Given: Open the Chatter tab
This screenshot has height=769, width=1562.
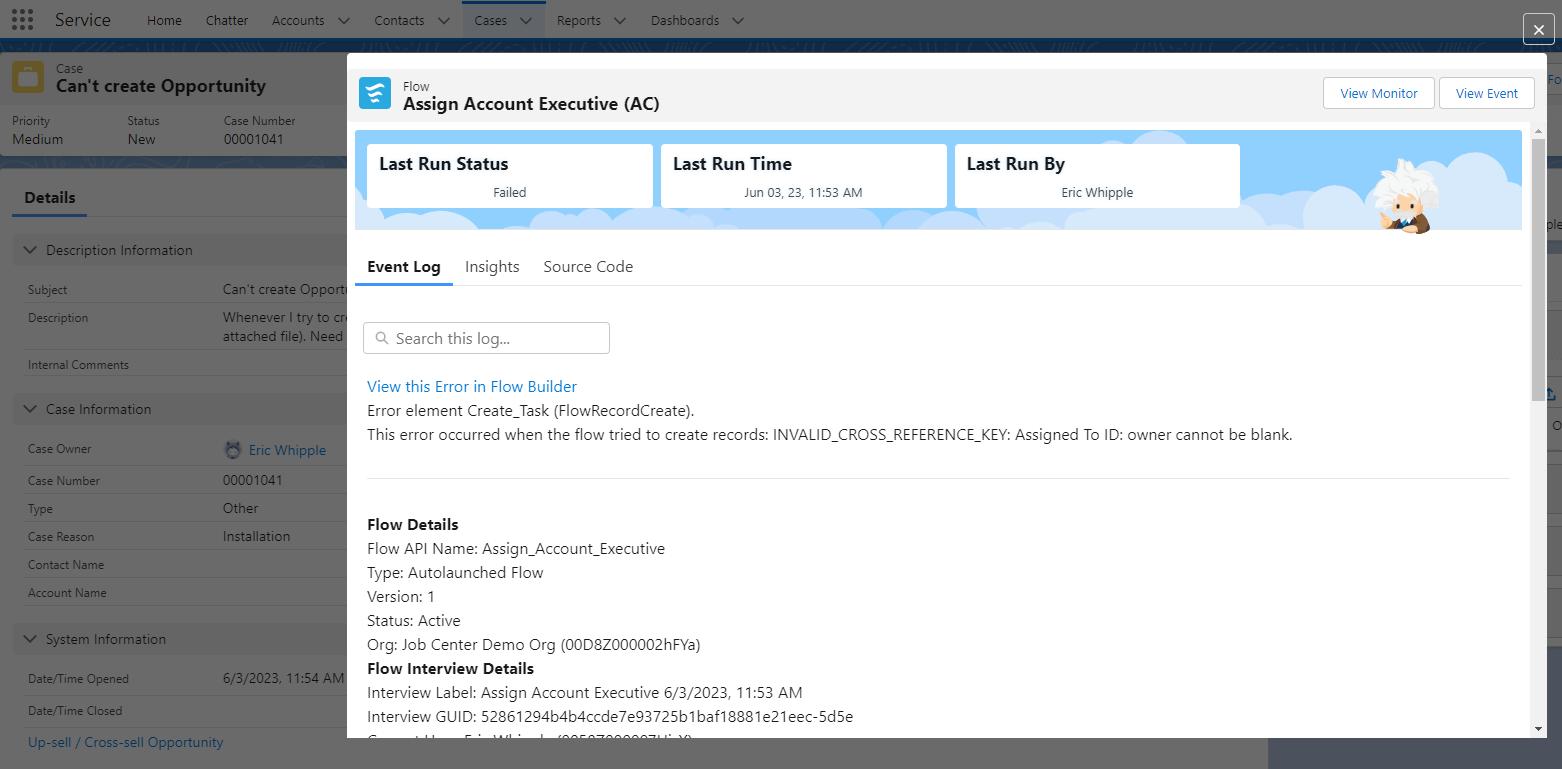Looking at the screenshot, I should tap(227, 20).
